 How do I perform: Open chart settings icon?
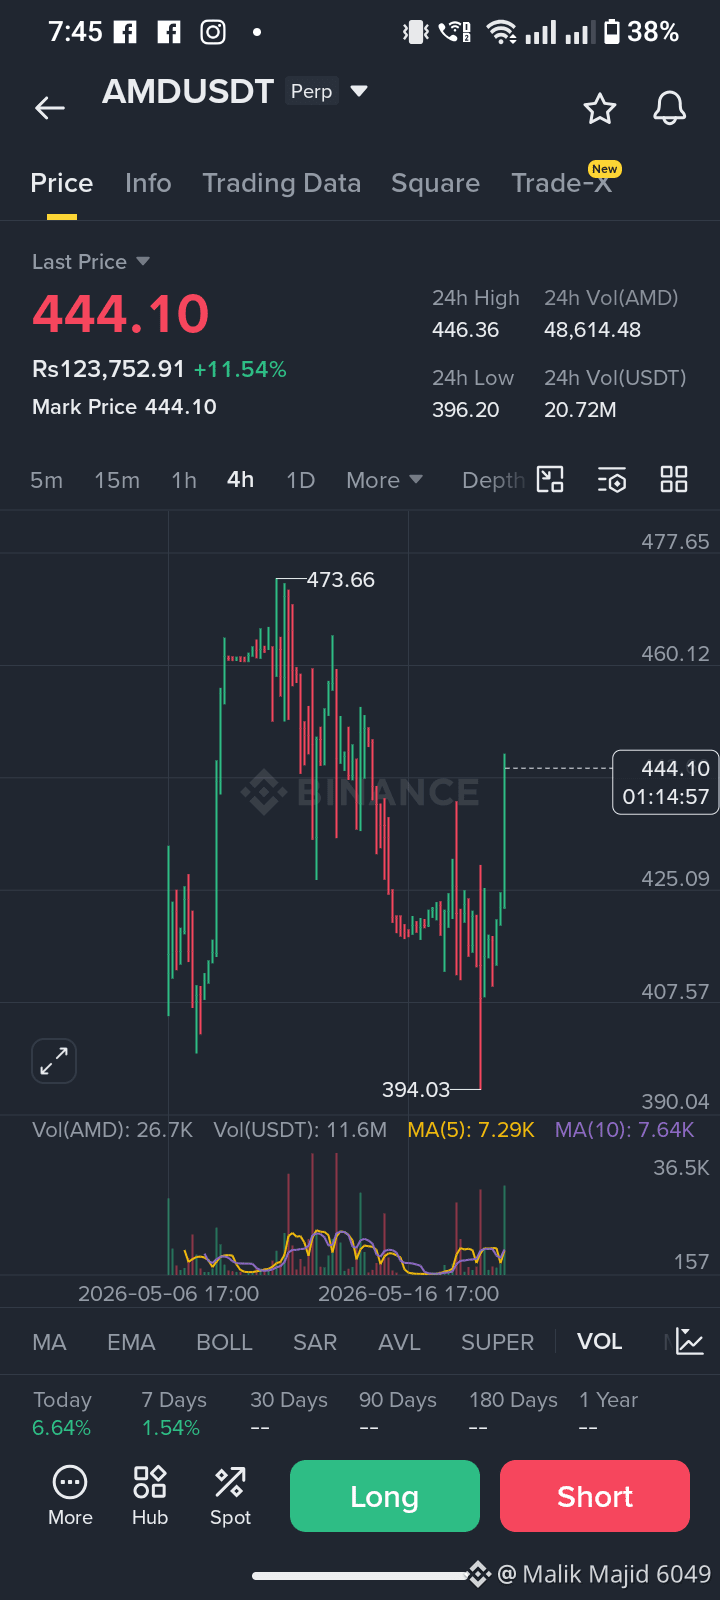coord(612,480)
